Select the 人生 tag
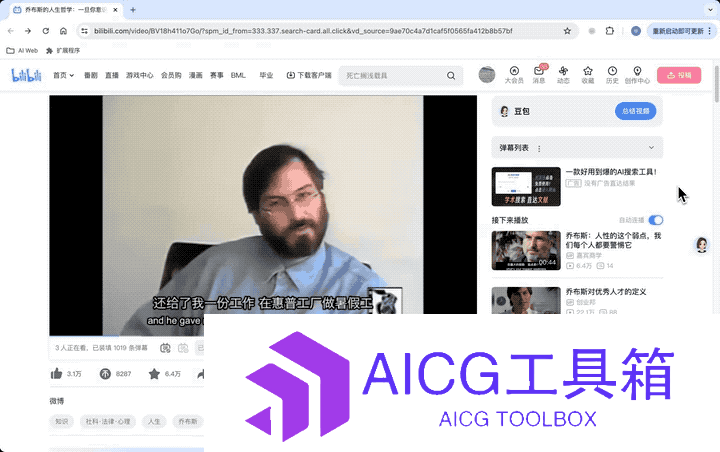 click(x=154, y=421)
